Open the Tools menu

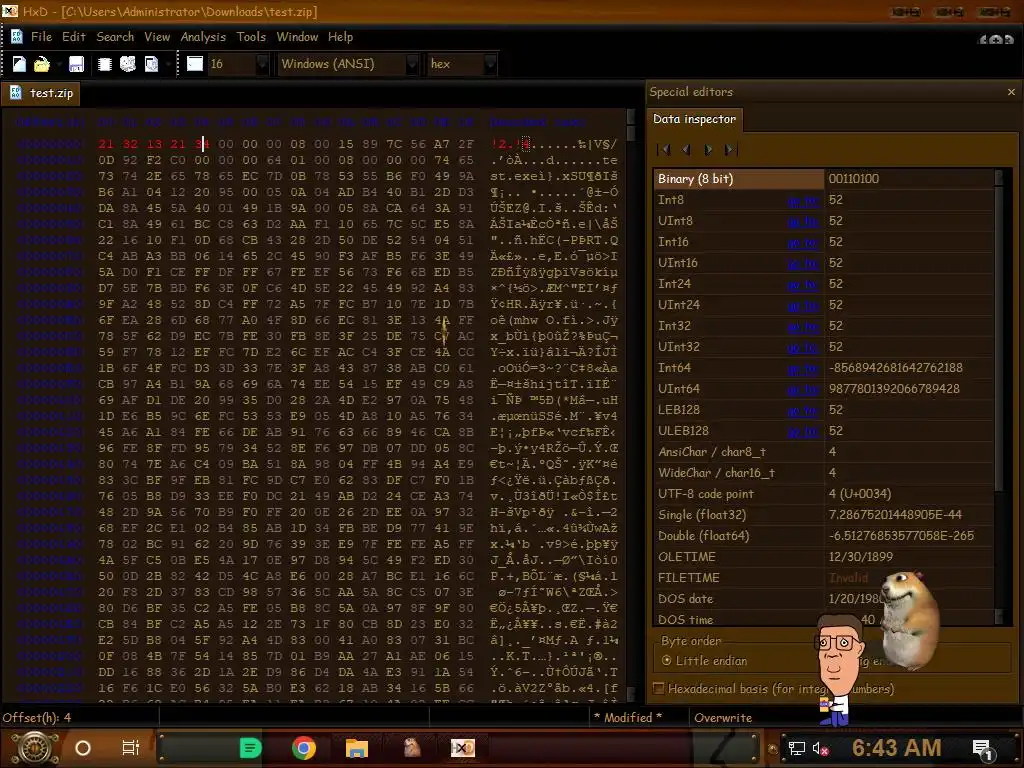251,37
